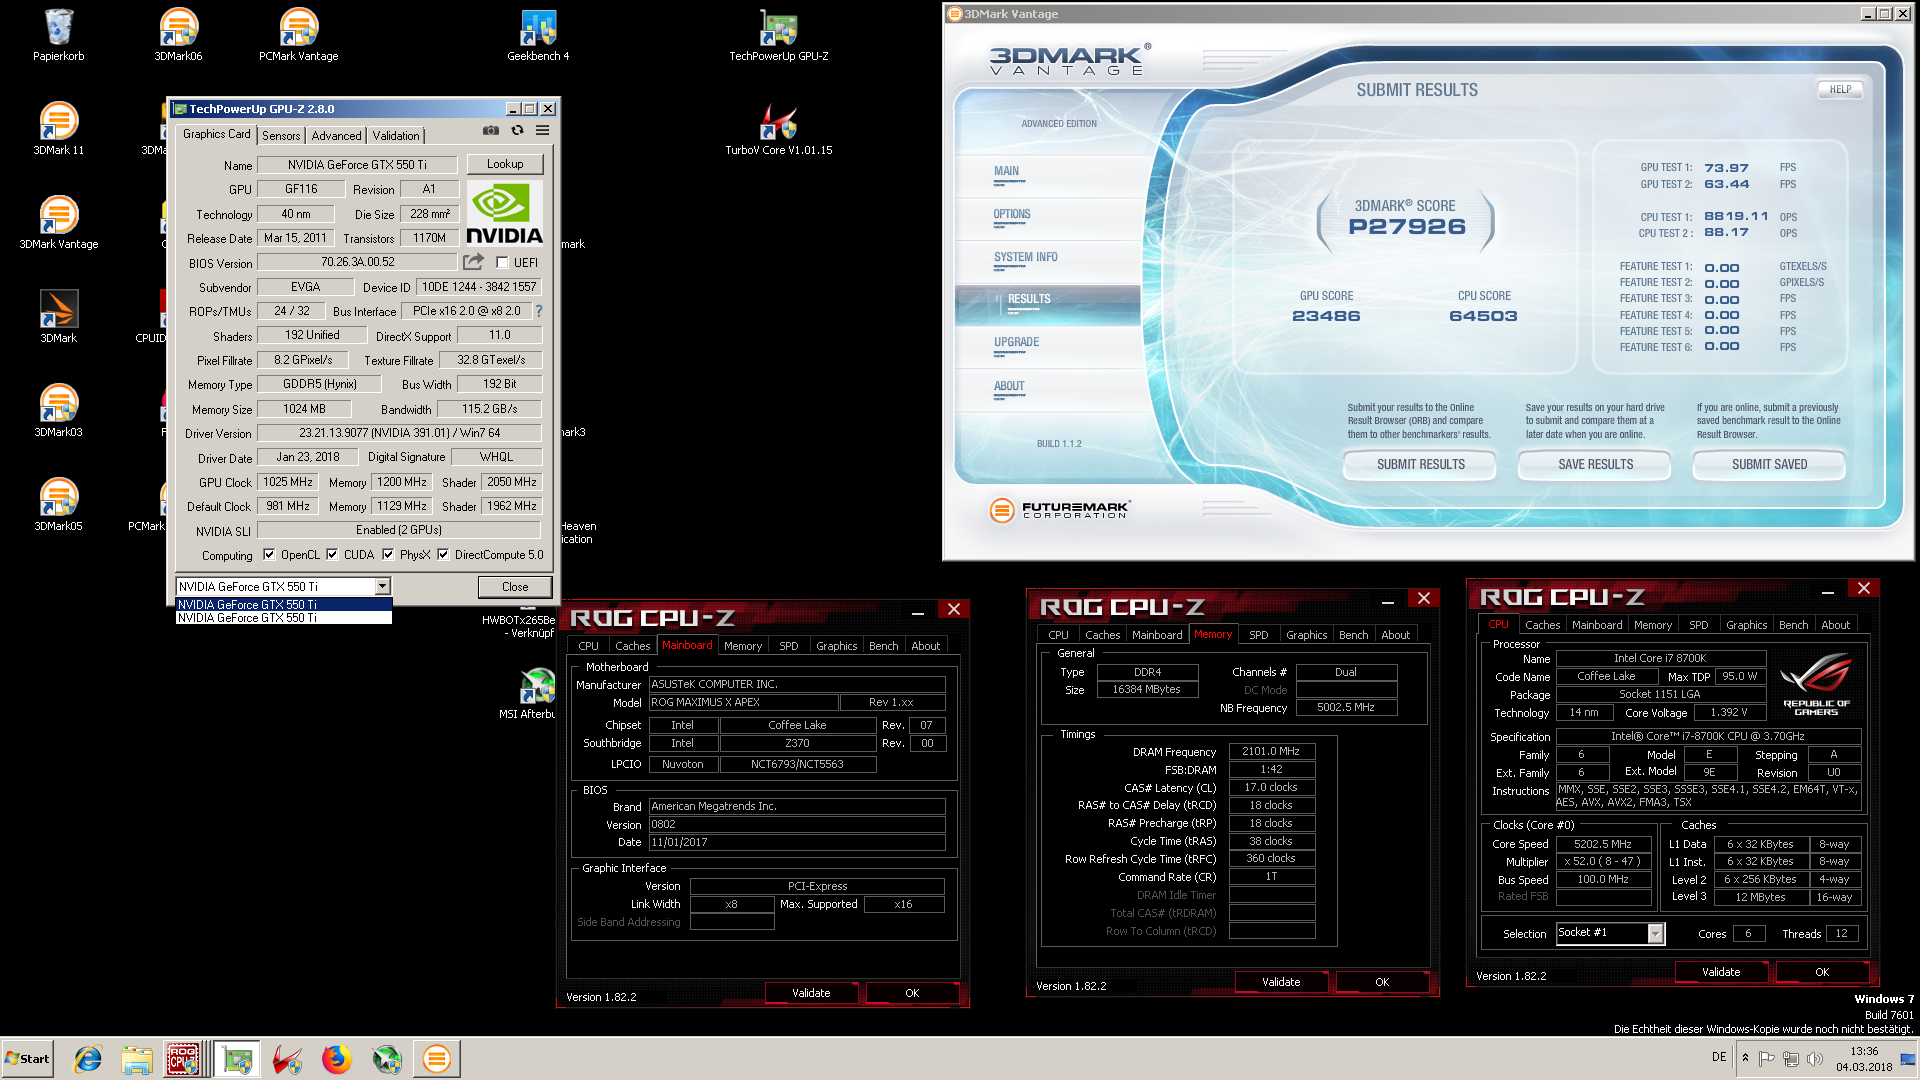This screenshot has width=1920, height=1080.
Task: Toggle the DirectCompute 5.0 checkbox
Action: 443,554
